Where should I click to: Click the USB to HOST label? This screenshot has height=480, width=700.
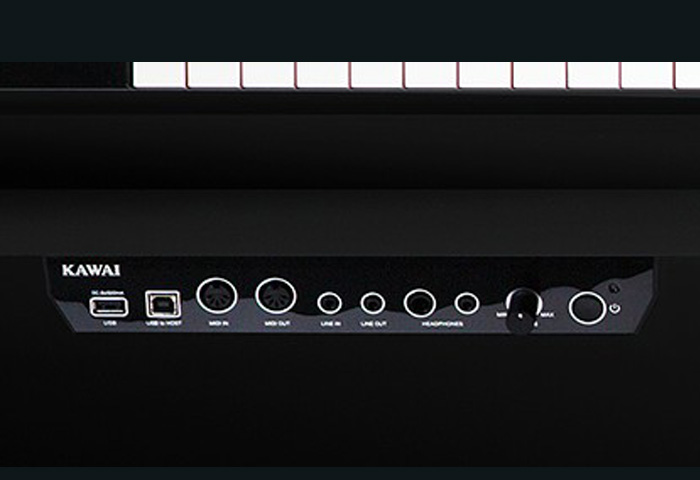[x=164, y=323]
